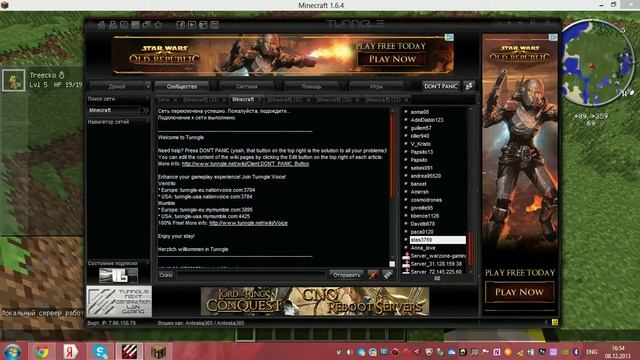Image resolution: width=640 pixels, height=360 pixels.
Task: Open Minecraft from the taskbar
Action: click(158, 351)
